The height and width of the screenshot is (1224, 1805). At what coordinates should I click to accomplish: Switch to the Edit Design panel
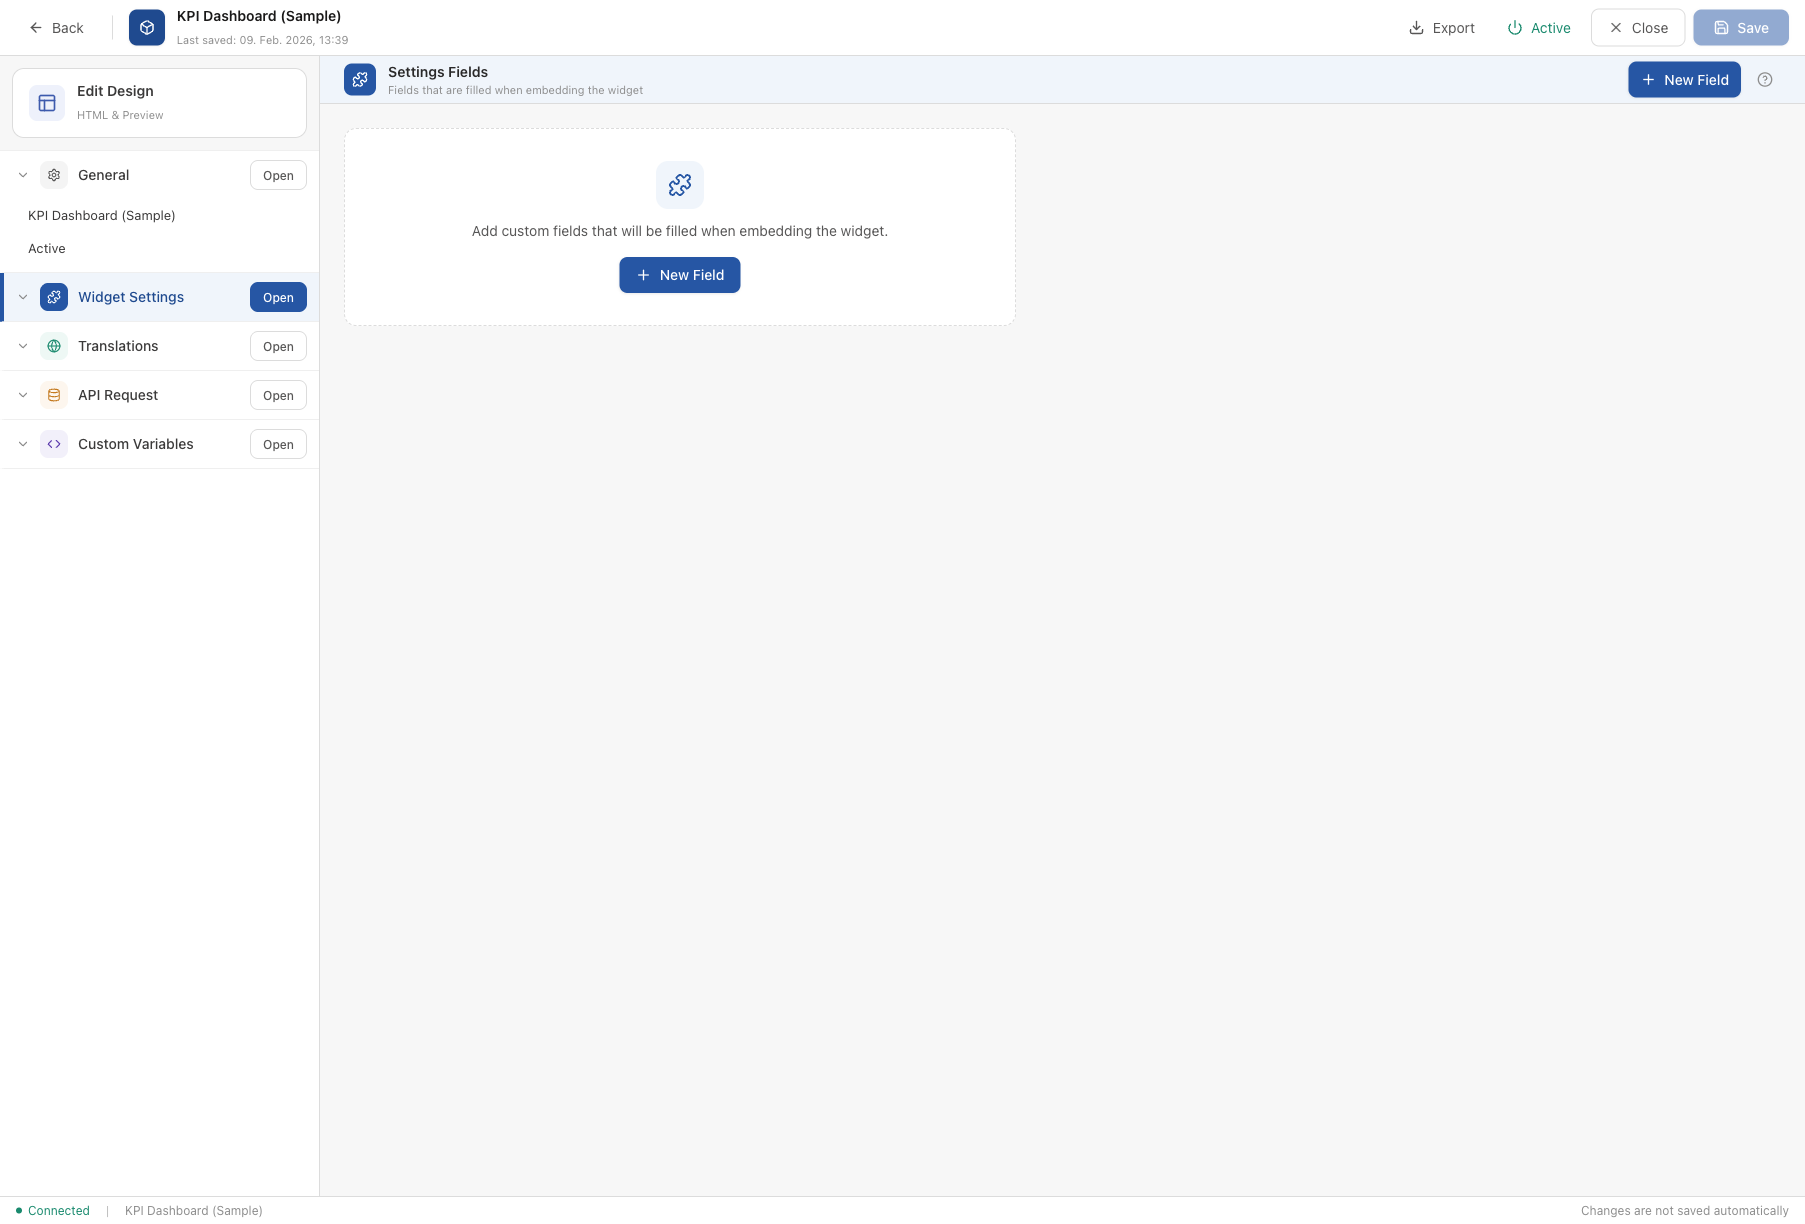[158, 102]
